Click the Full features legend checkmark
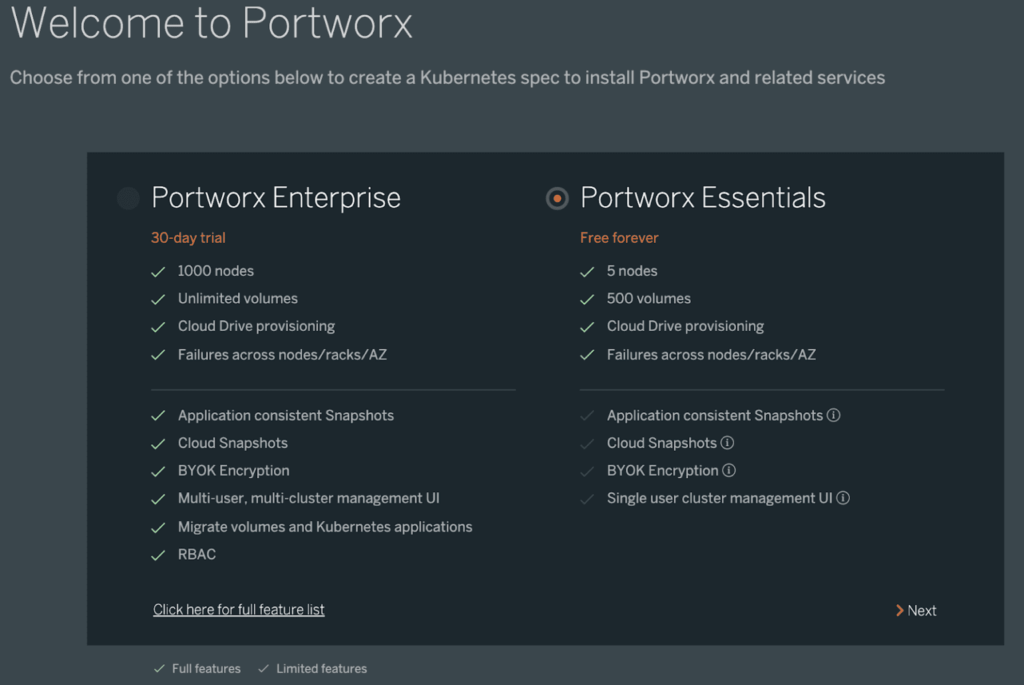 [159, 668]
